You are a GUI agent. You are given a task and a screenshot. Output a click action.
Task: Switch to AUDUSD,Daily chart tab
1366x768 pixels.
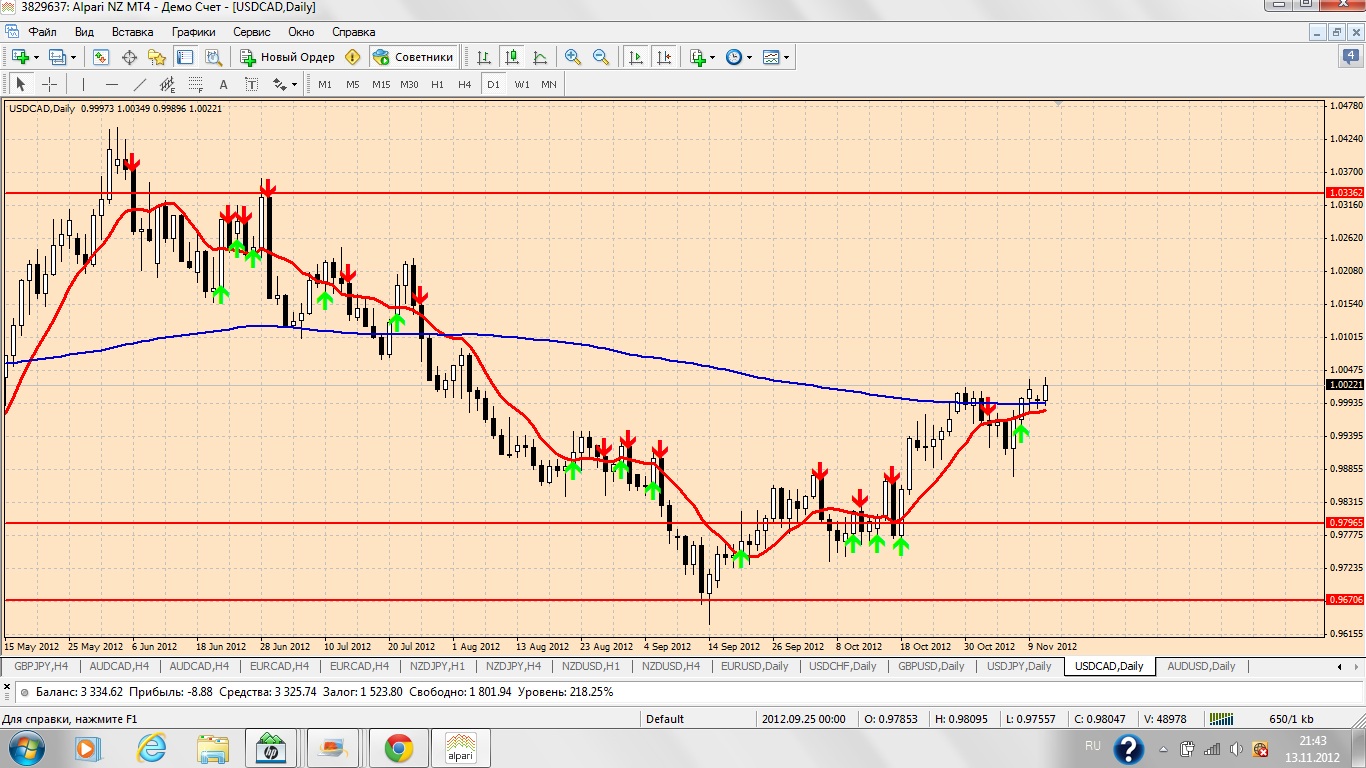[x=1201, y=666]
